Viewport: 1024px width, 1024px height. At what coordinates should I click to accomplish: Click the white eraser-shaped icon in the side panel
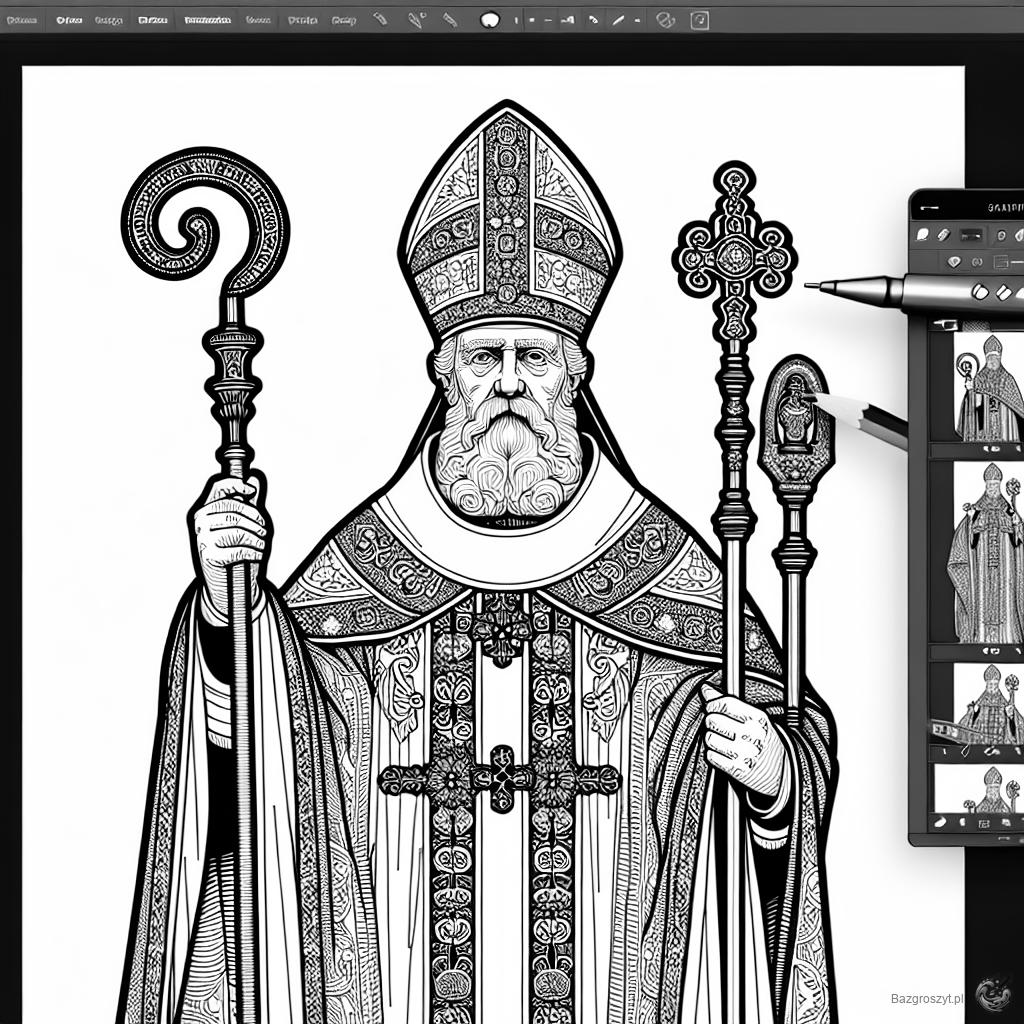(x=922, y=234)
